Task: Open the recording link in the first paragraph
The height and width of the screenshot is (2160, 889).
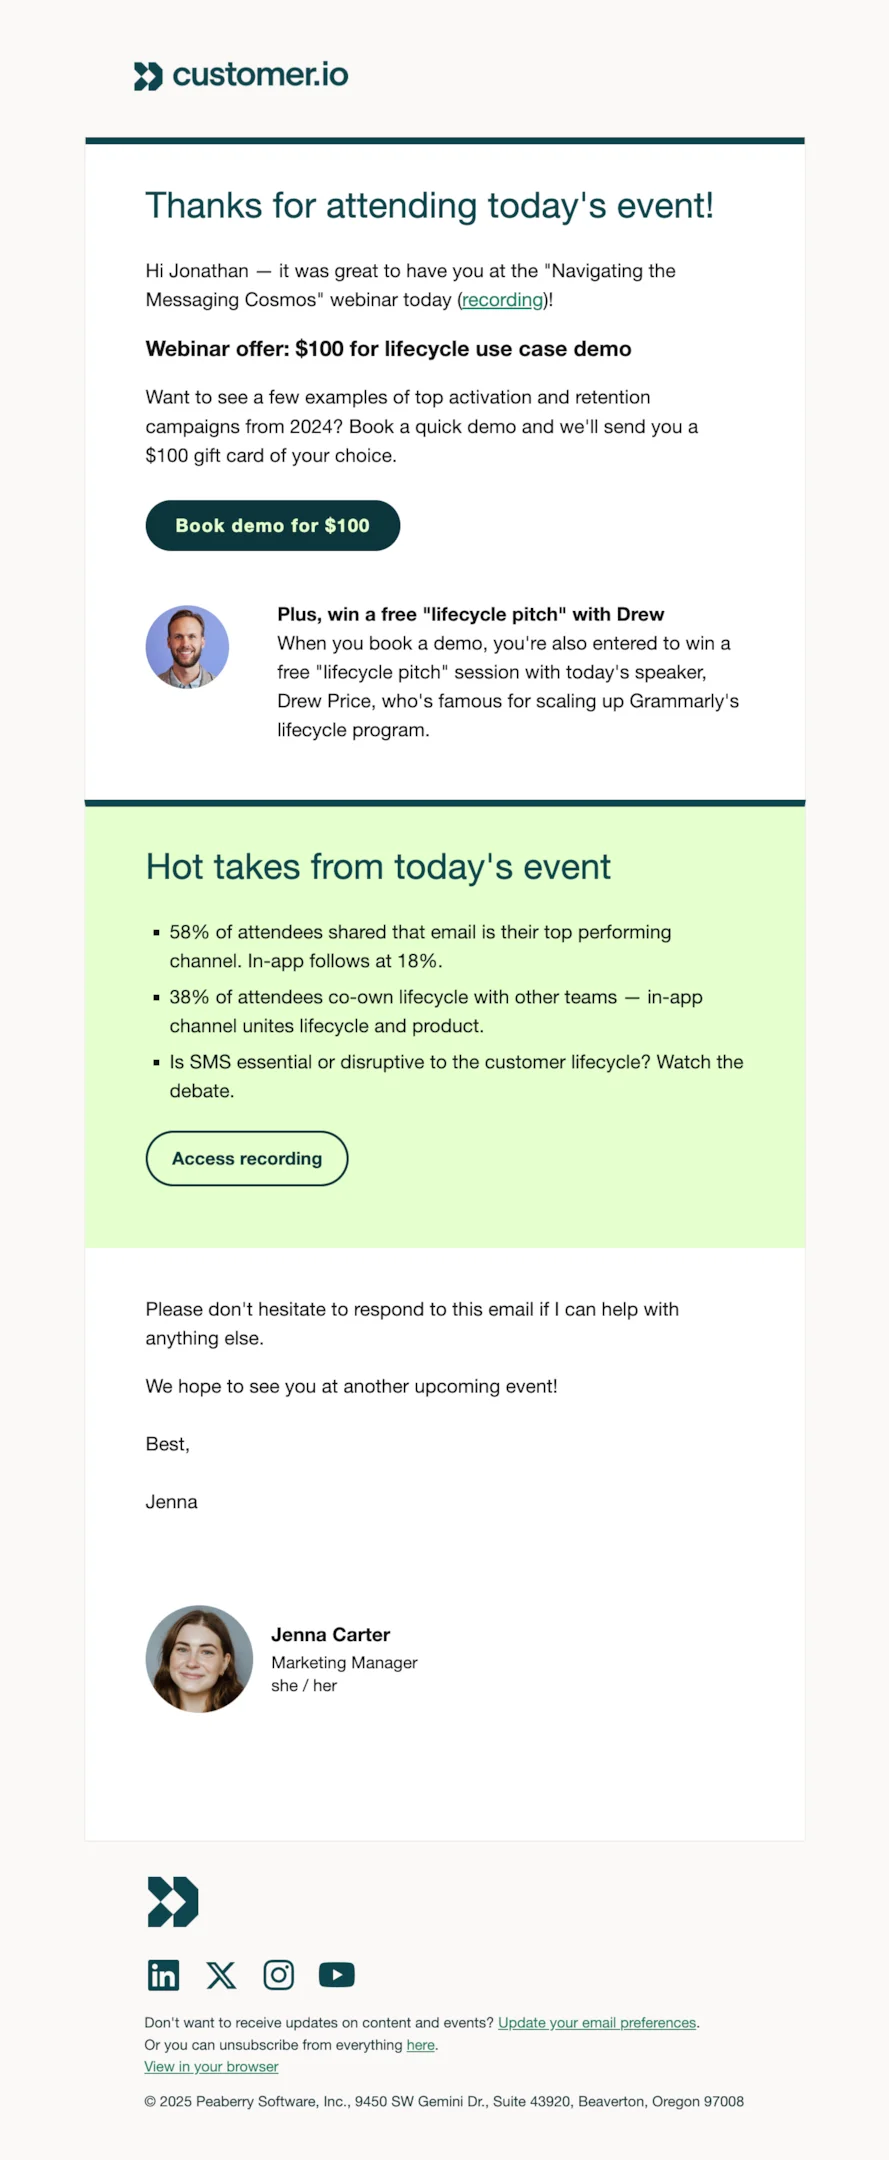Action: pyautogui.click(x=502, y=299)
